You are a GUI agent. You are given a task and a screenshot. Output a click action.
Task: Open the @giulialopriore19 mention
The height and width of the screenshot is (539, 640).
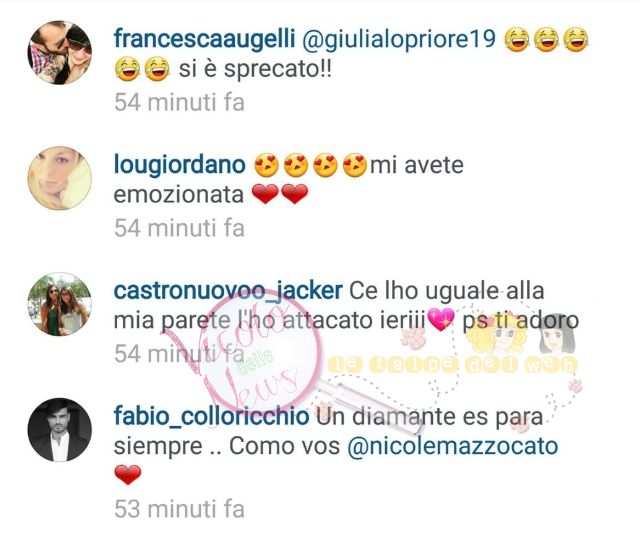pyautogui.click(x=399, y=40)
